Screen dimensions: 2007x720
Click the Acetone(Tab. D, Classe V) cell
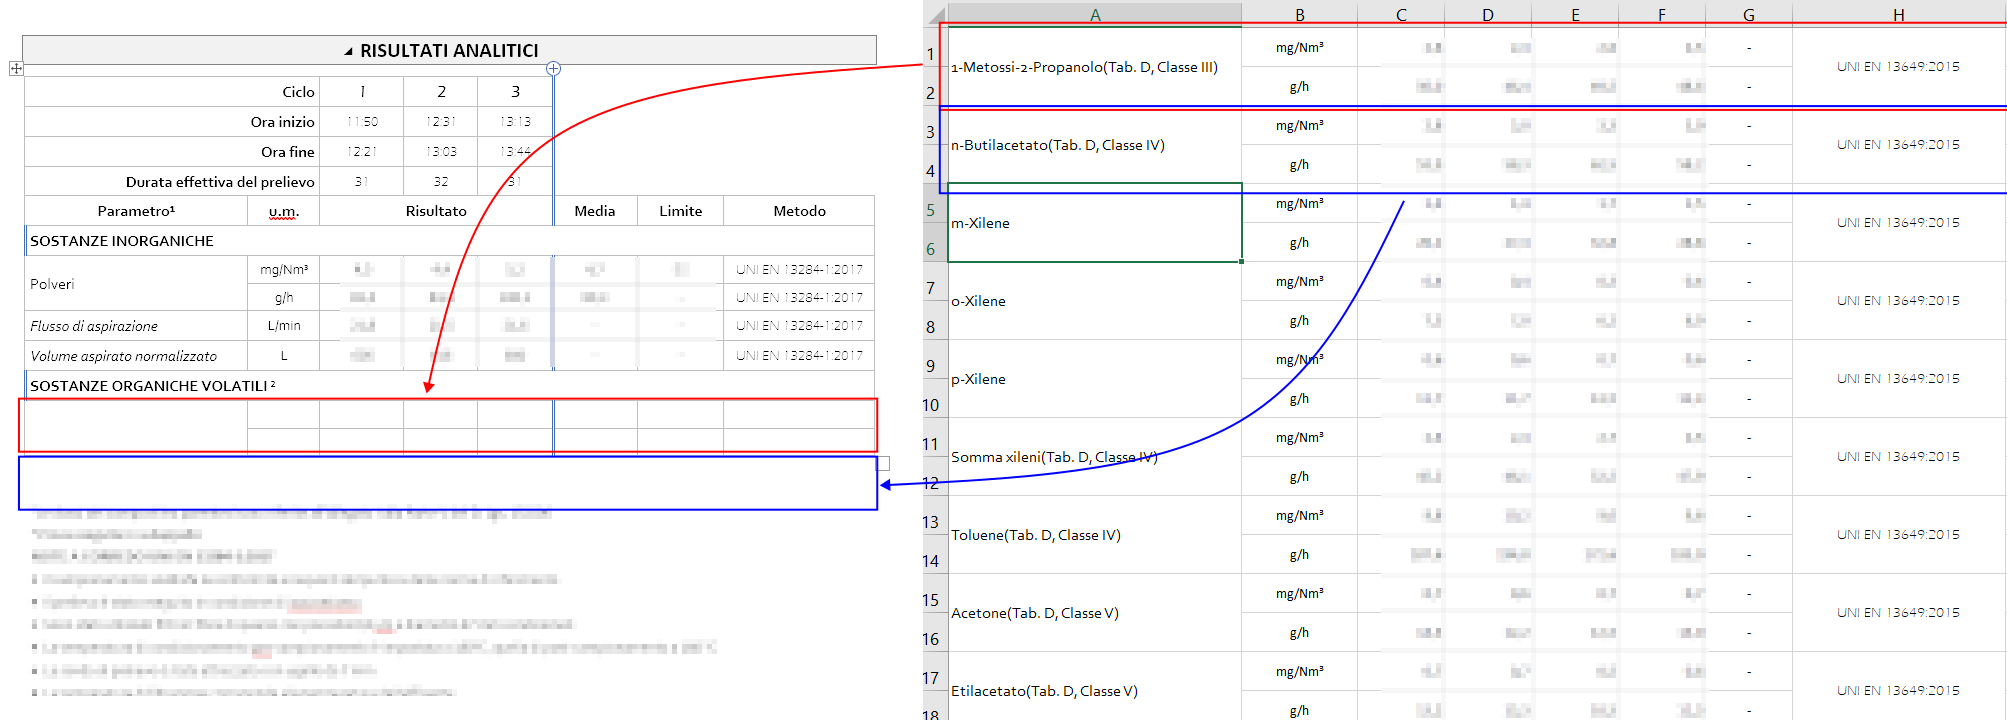1095,613
